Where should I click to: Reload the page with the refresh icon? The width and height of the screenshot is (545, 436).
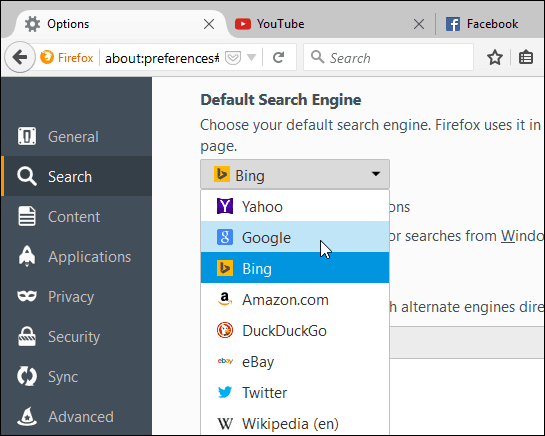pyautogui.click(x=278, y=57)
